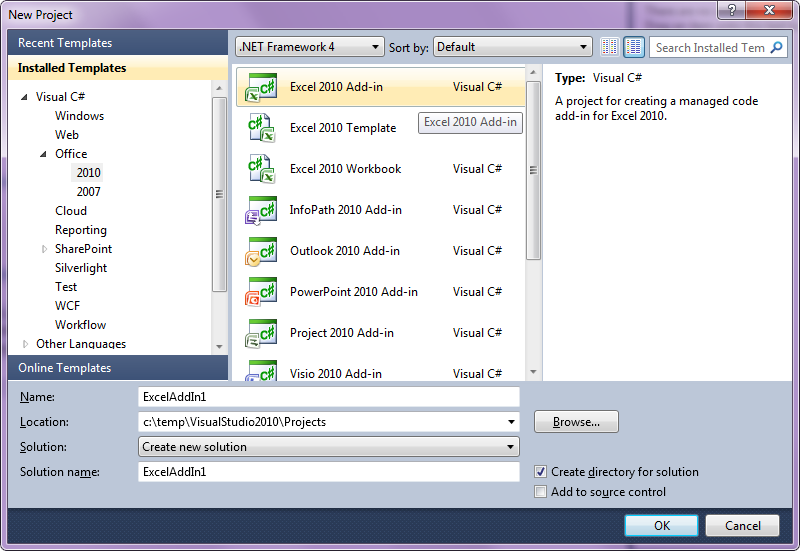Click category tree scroll up arrow
This screenshot has height=551, width=800.
pyautogui.click(x=219, y=88)
